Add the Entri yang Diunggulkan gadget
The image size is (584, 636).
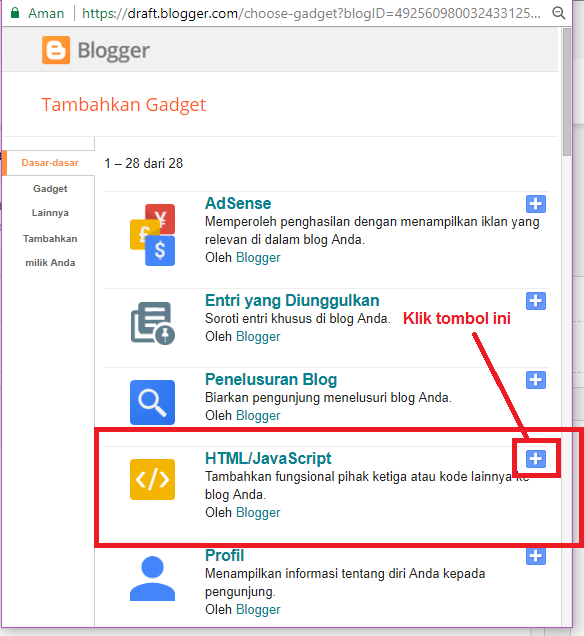click(x=536, y=301)
